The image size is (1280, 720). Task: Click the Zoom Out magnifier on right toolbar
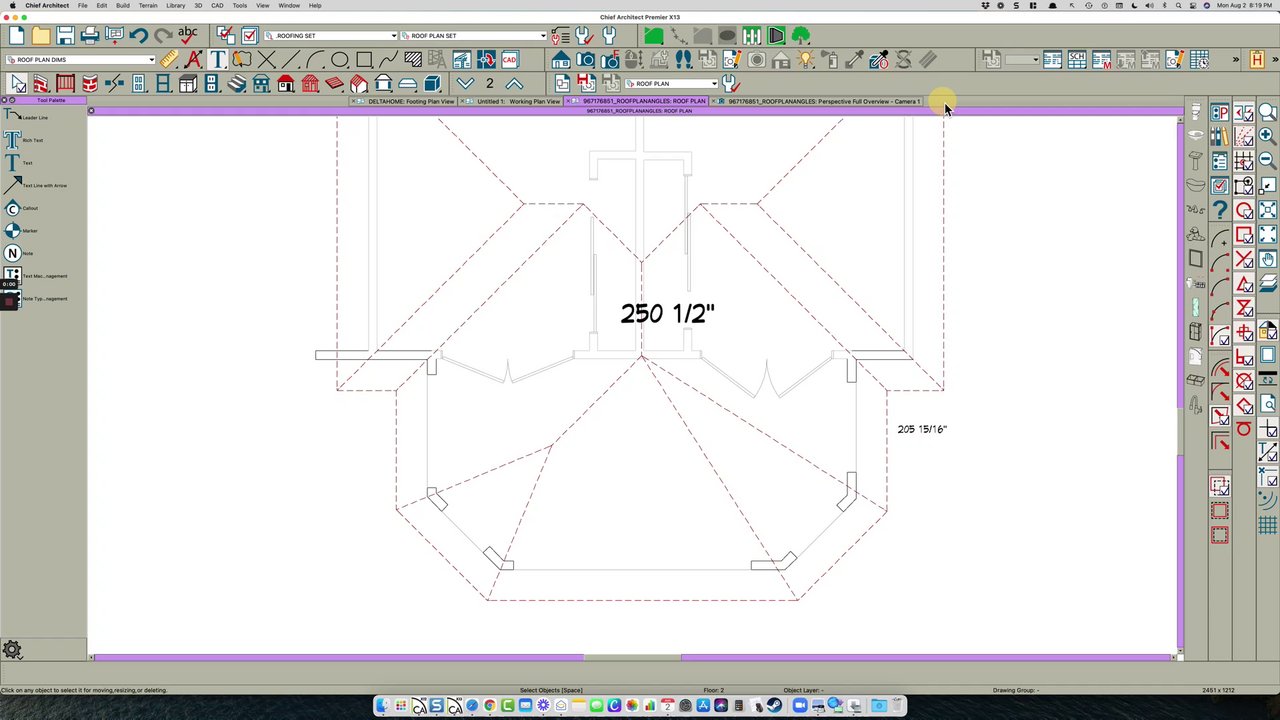[x=1267, y=160]
